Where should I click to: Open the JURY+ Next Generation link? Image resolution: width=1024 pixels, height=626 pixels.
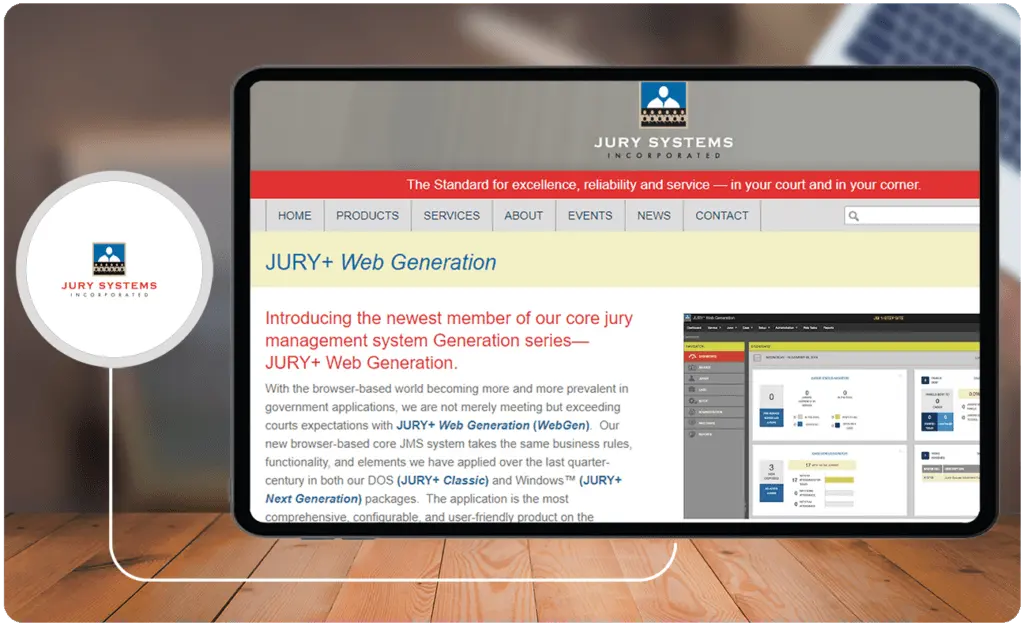[443, 490]
